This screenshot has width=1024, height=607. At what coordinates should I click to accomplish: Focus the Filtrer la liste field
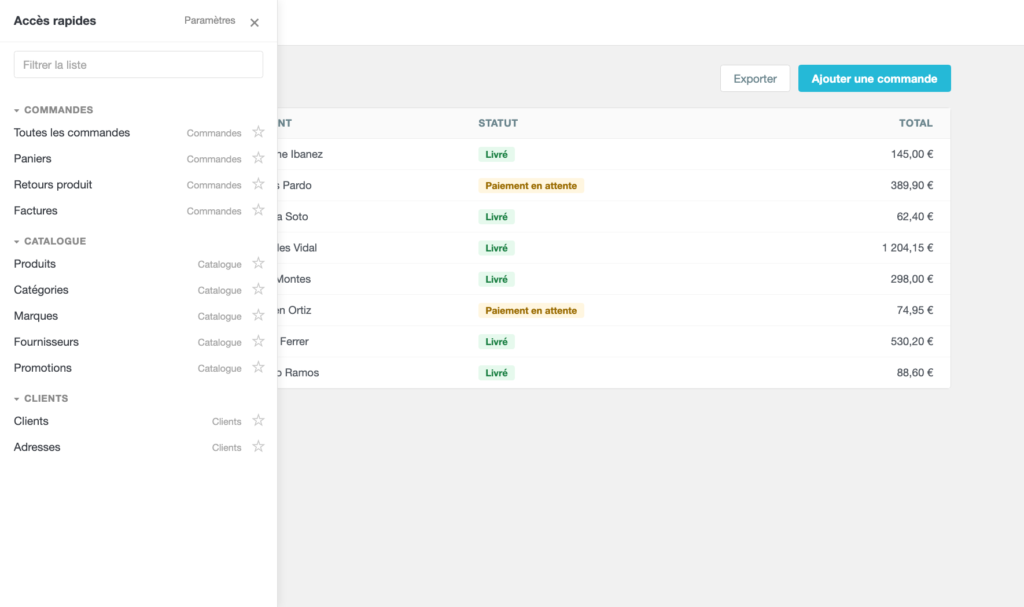[138, 65]
